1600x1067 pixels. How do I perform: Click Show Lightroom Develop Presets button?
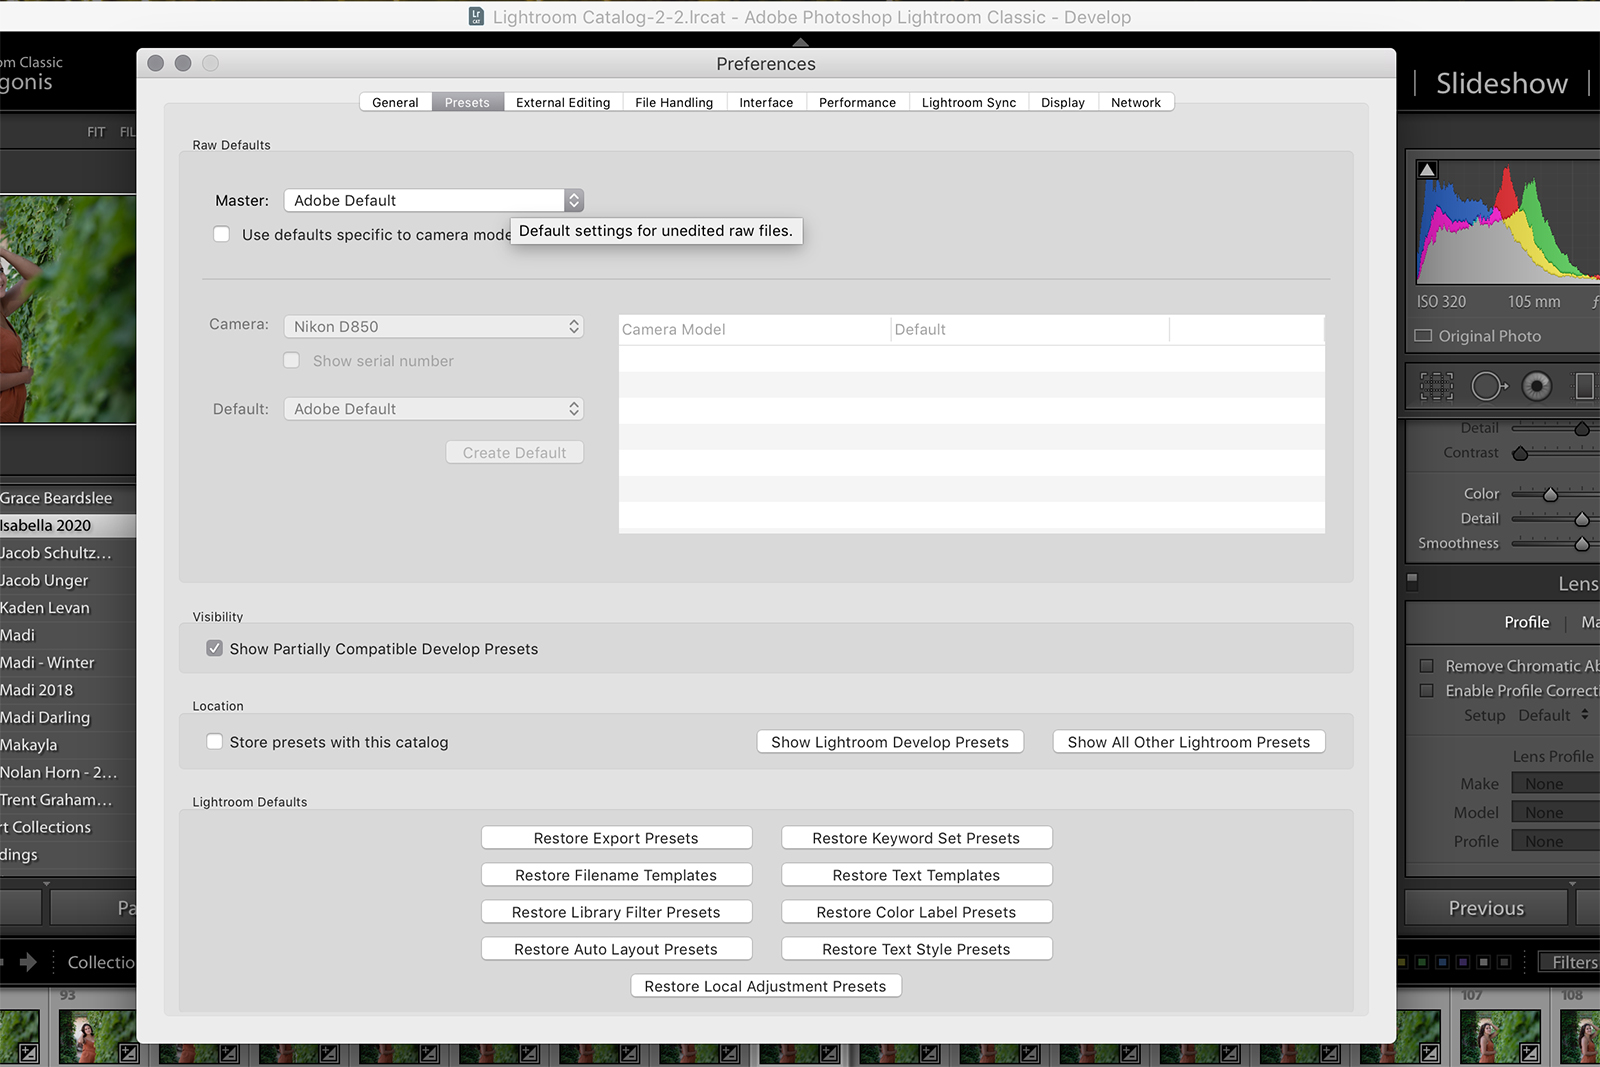(890, 742)
